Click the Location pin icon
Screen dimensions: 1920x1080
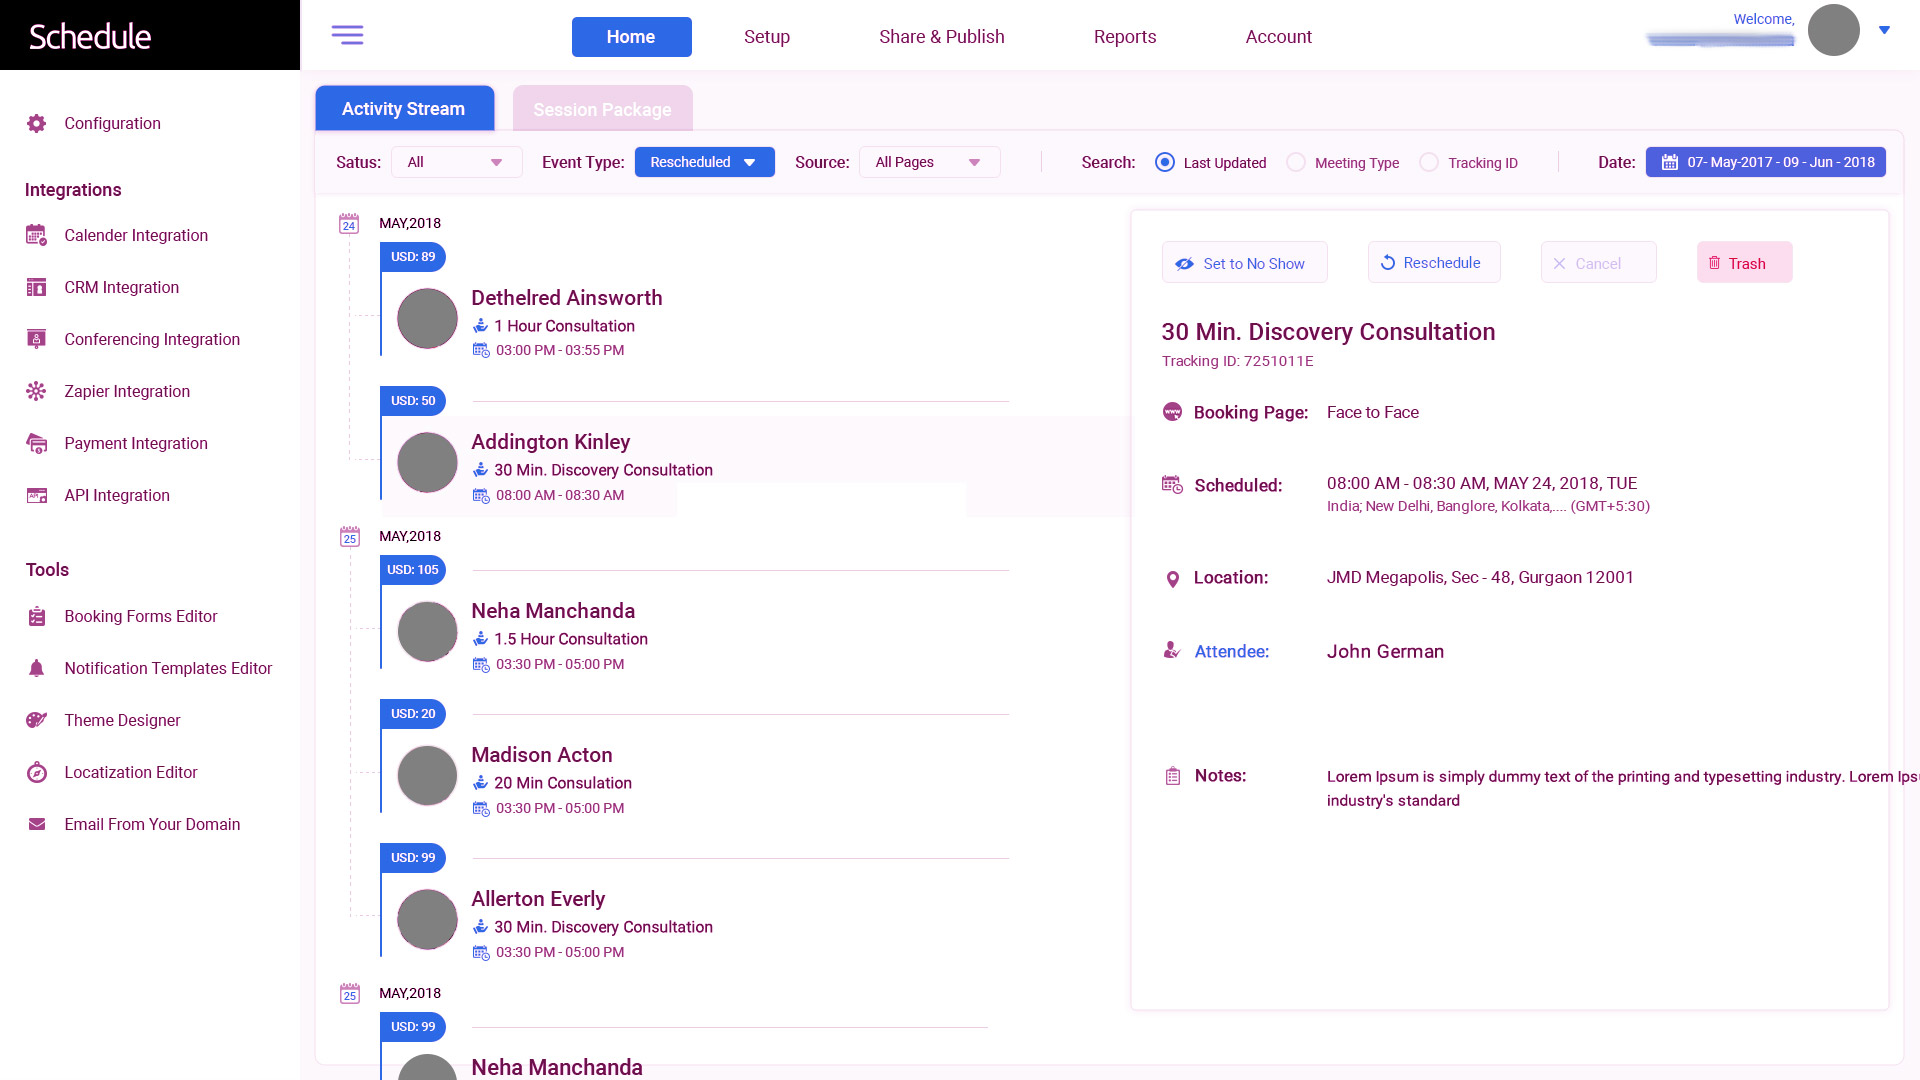[x=1173, y=579]
